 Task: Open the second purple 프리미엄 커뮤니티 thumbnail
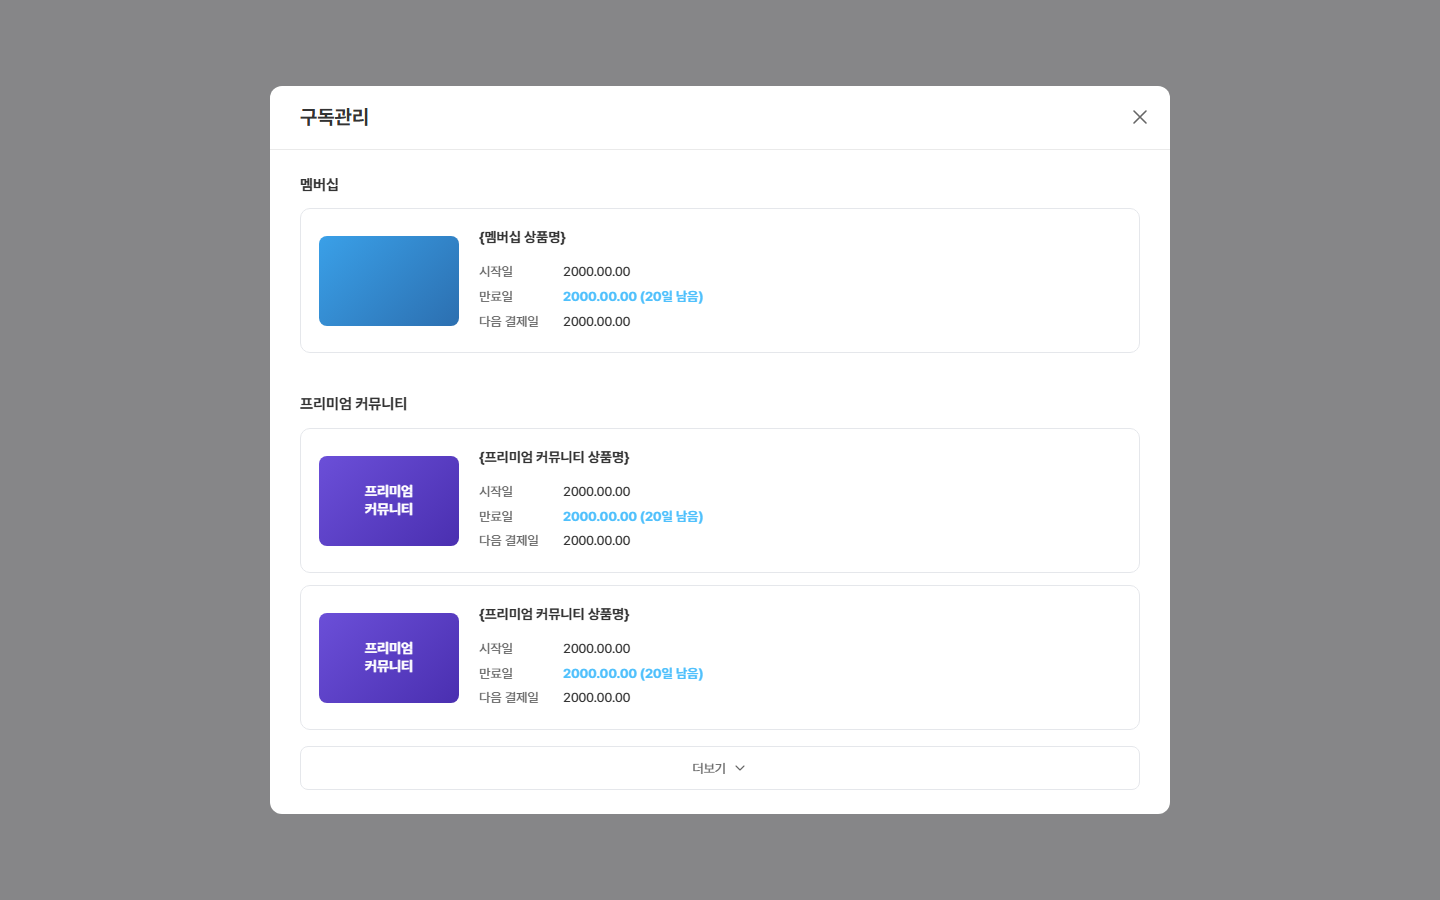pos(389,658)
